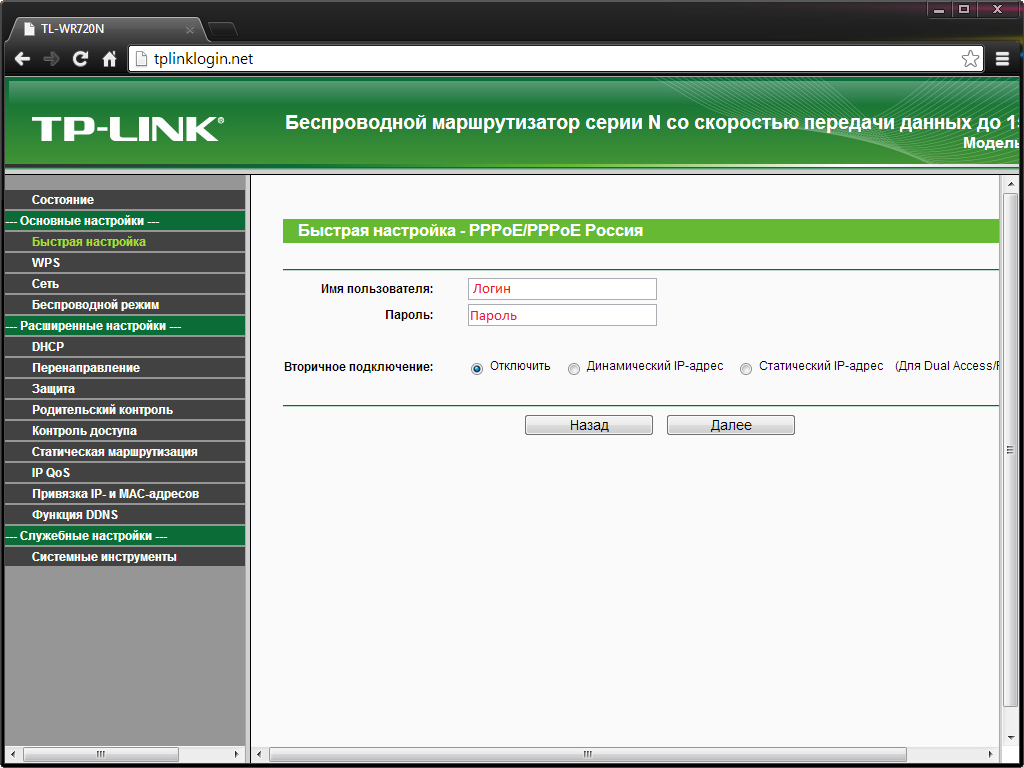Click the browser Back navigation arrow

(x=22, y=58)
